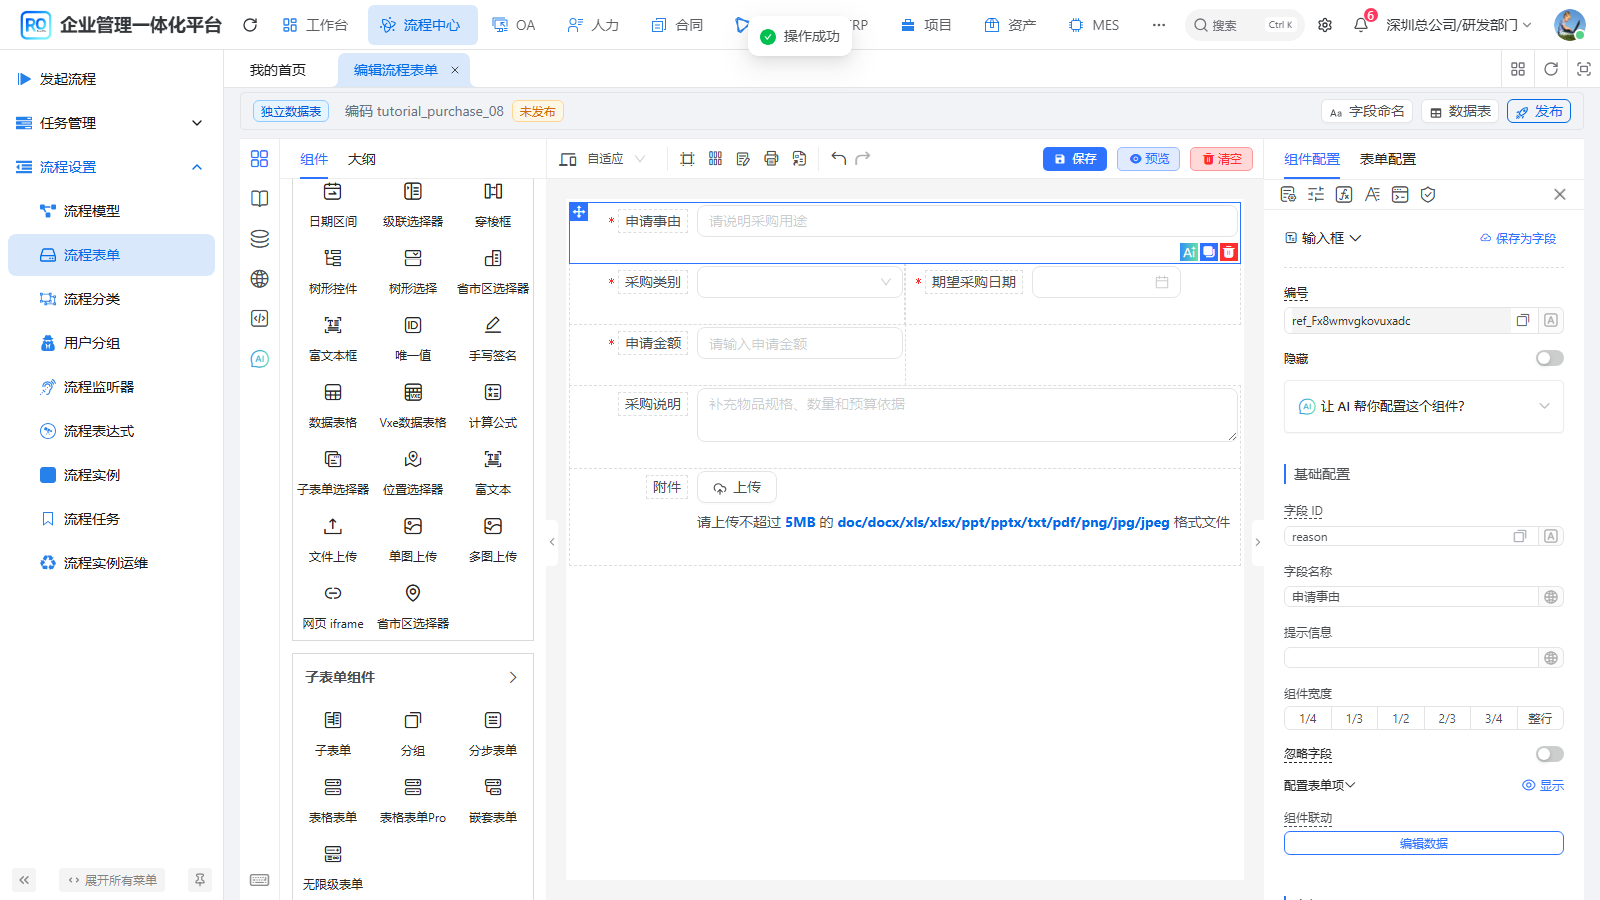Toggle the 隐藏 hidden switch
Screen dimensions: 1600x900
1550,358
